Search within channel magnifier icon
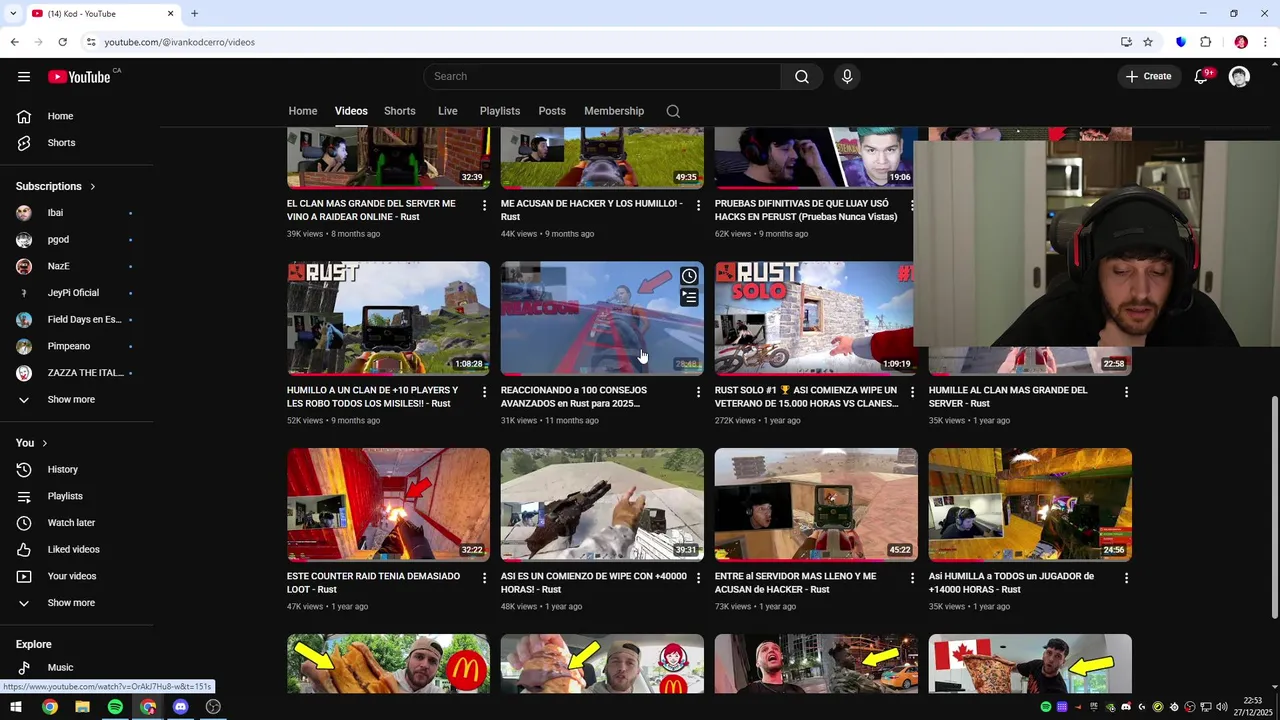The height and width of the screenshot is (720, 1280). tap(673, 111)
